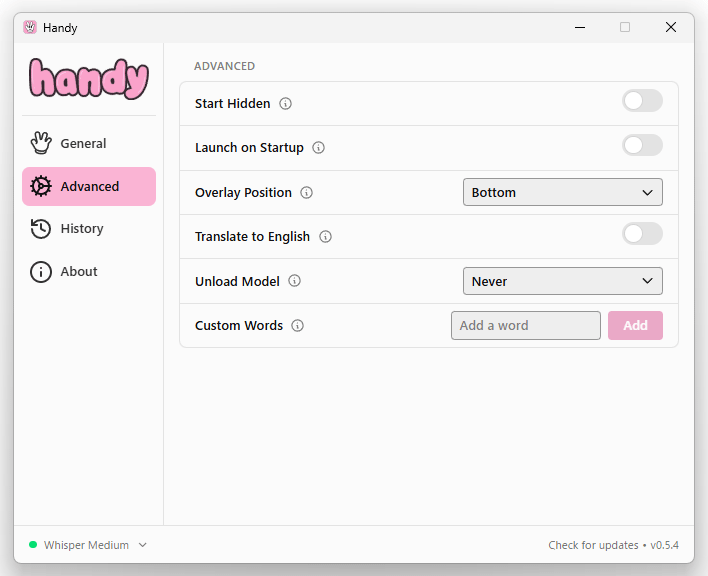The image size is (708, 576).
Task: Expand the Unload Model dropdown
Action: [x=562, y=281]
